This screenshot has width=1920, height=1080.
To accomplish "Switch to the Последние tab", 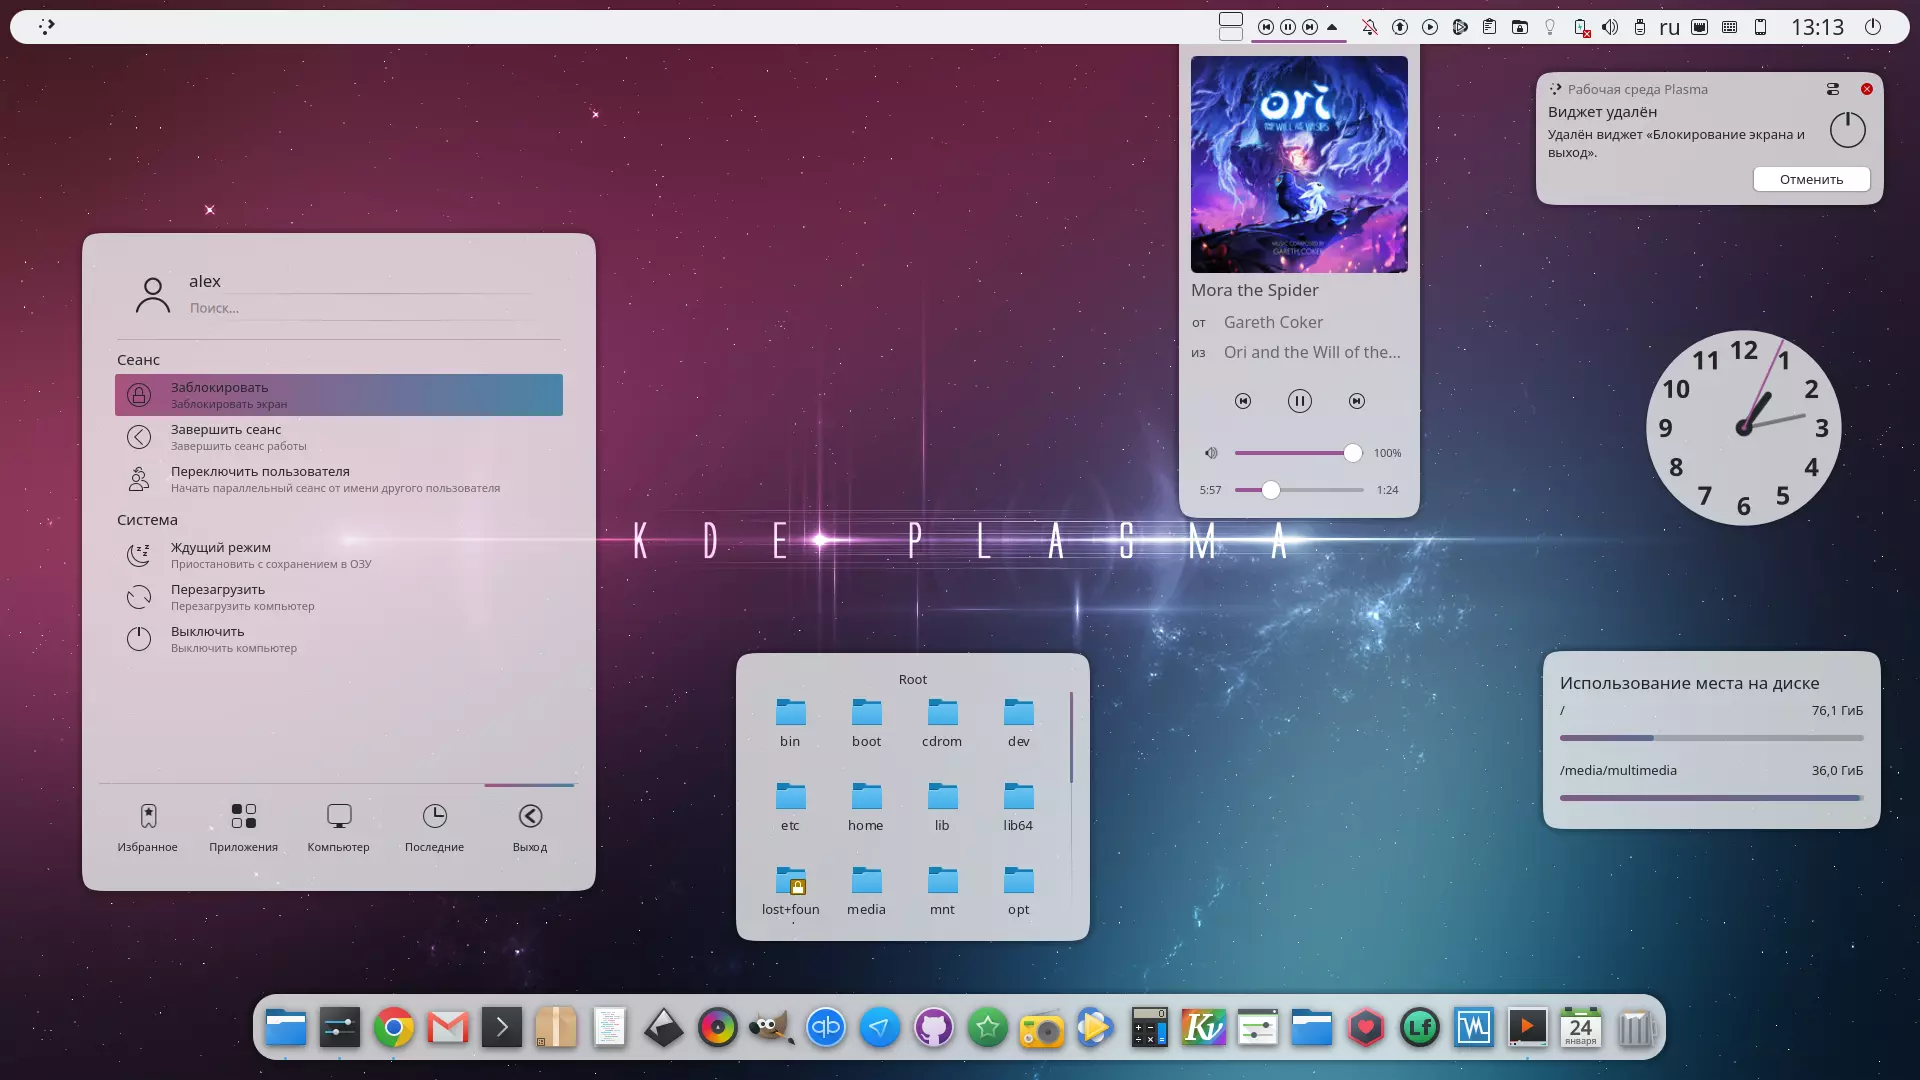I will [434, 828].
